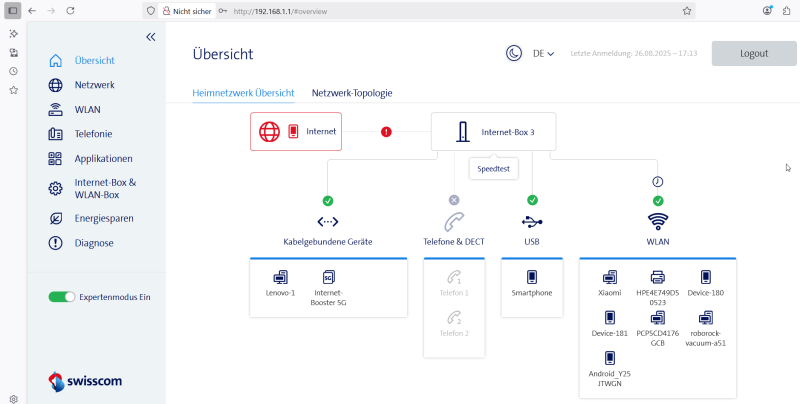Switch to Netzwerk-Topologie tab

tap(352, 93)
